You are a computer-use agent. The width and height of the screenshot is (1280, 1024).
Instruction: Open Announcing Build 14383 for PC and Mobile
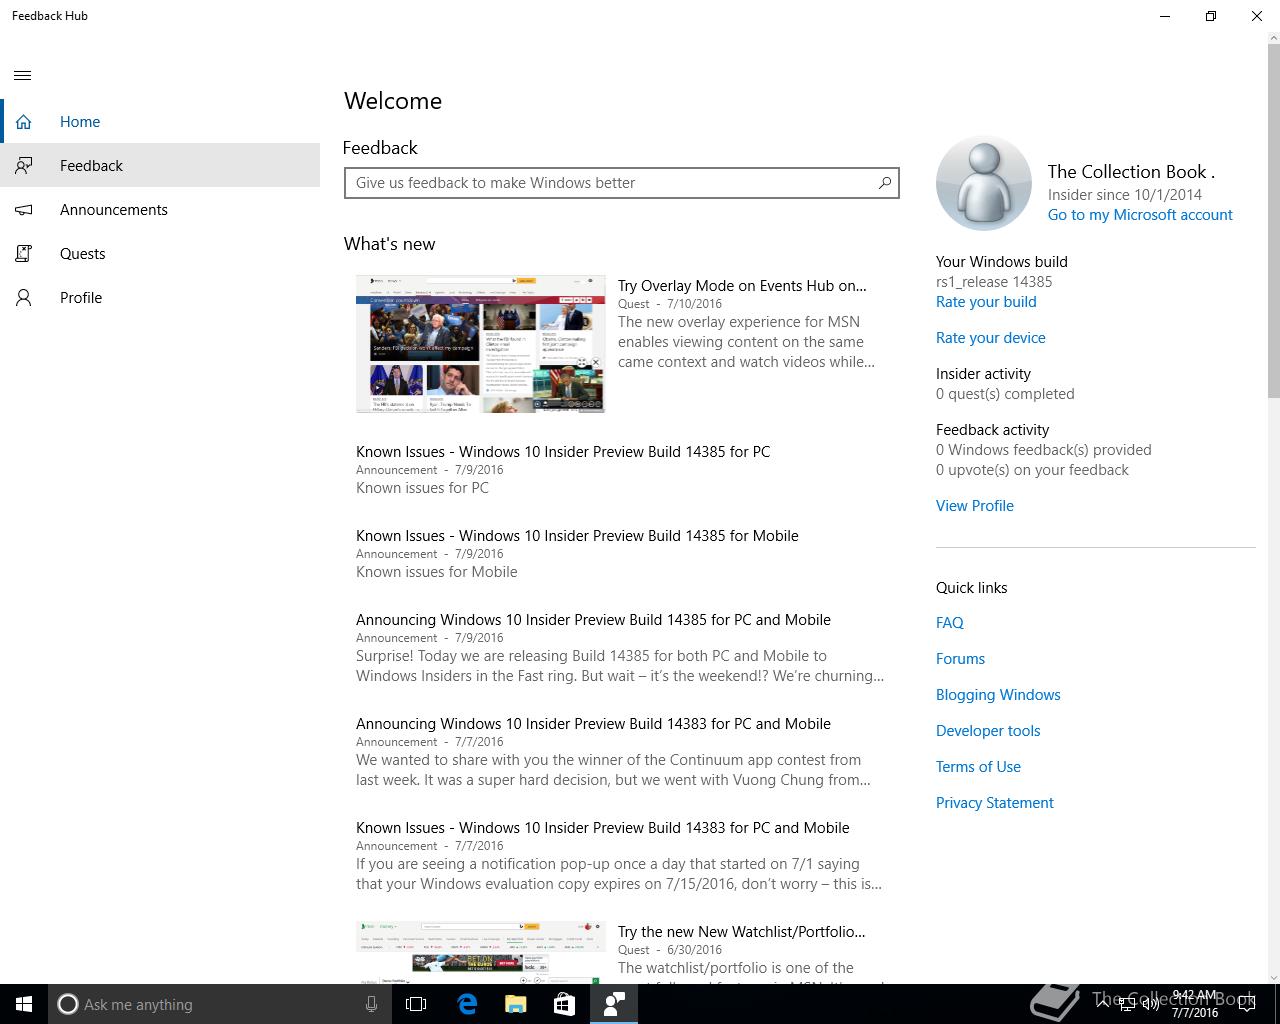593,724
